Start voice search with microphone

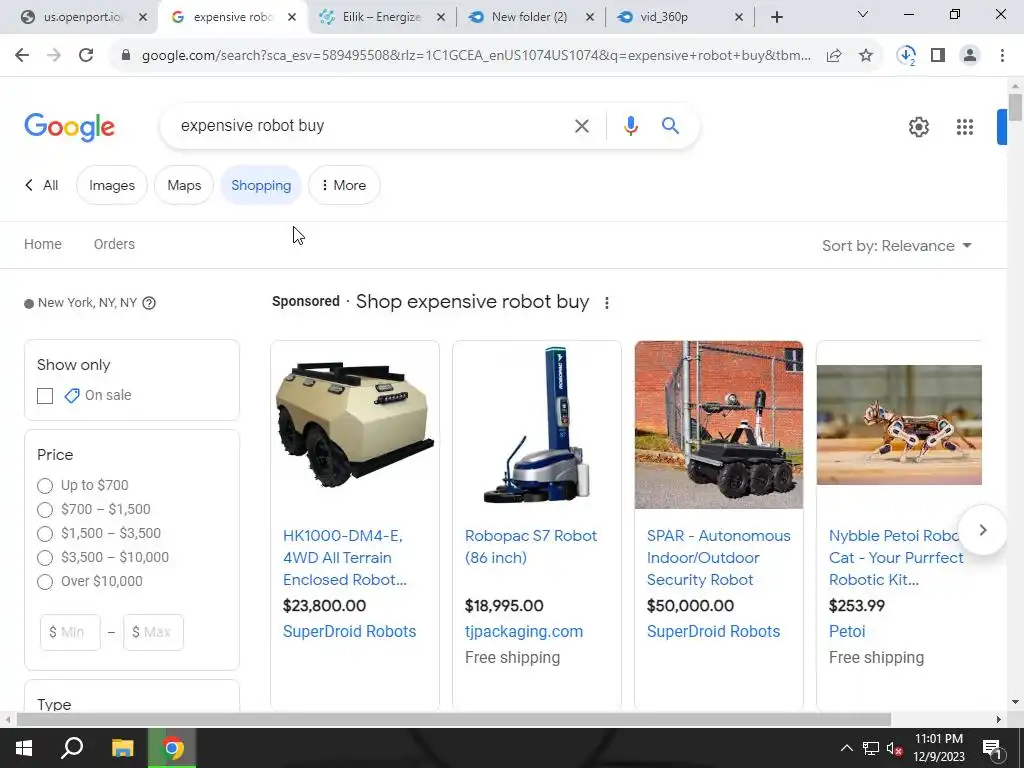(x=630, y=126)
